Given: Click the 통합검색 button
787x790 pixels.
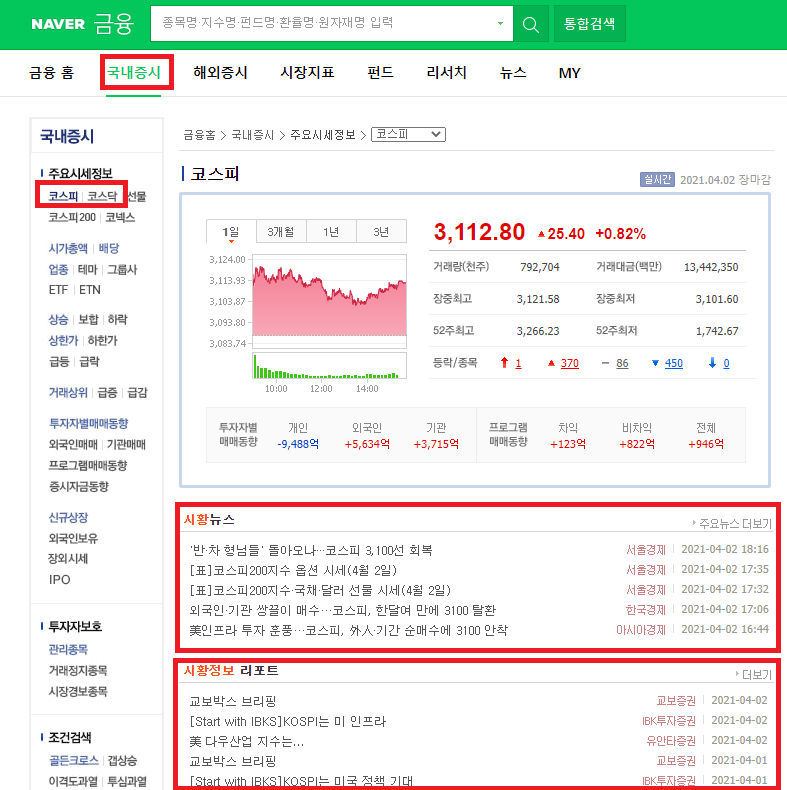Looking at the screenshot, I should pyautogui.click(x=589, y=24).
